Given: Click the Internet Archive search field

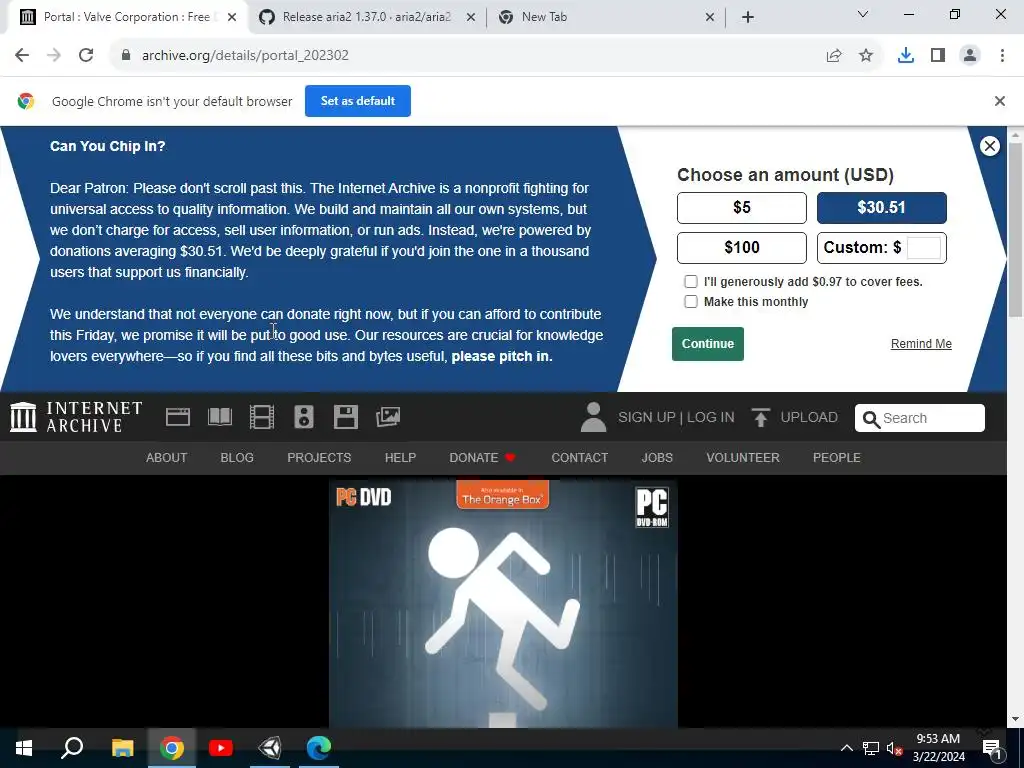Looking at the screenshot, I should 920,418.
